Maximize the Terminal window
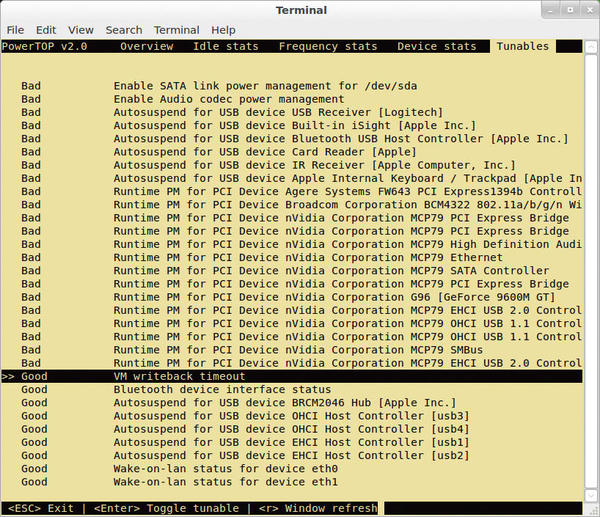The height and width of the screenshot is (517, 600). coord(570,10)
